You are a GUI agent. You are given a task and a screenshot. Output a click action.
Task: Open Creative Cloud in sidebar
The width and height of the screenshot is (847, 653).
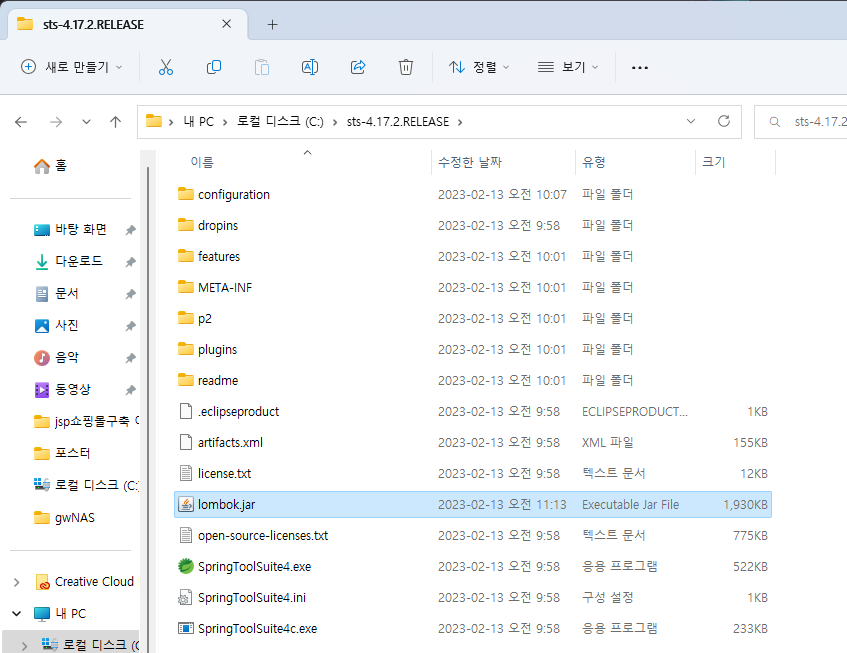pyautogui.click(x=84, y=582)
